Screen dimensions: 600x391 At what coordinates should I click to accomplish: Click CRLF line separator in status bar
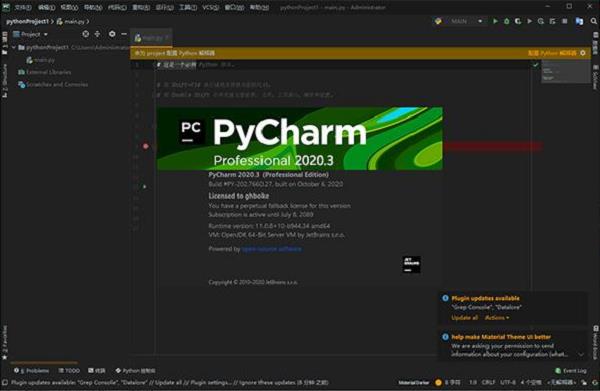coord(488,382)
